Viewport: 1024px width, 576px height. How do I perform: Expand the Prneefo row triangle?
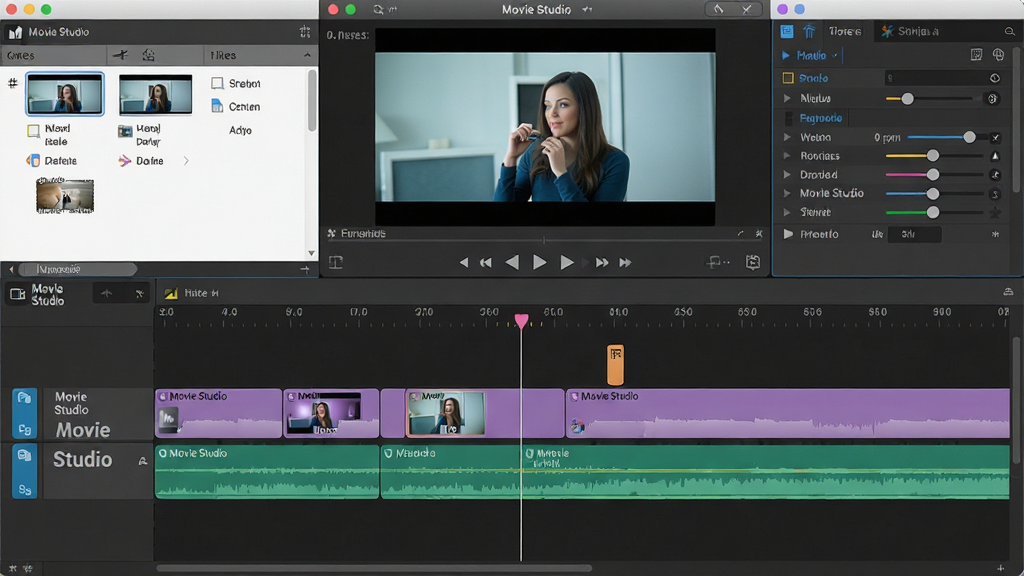[x=788, y=234]
